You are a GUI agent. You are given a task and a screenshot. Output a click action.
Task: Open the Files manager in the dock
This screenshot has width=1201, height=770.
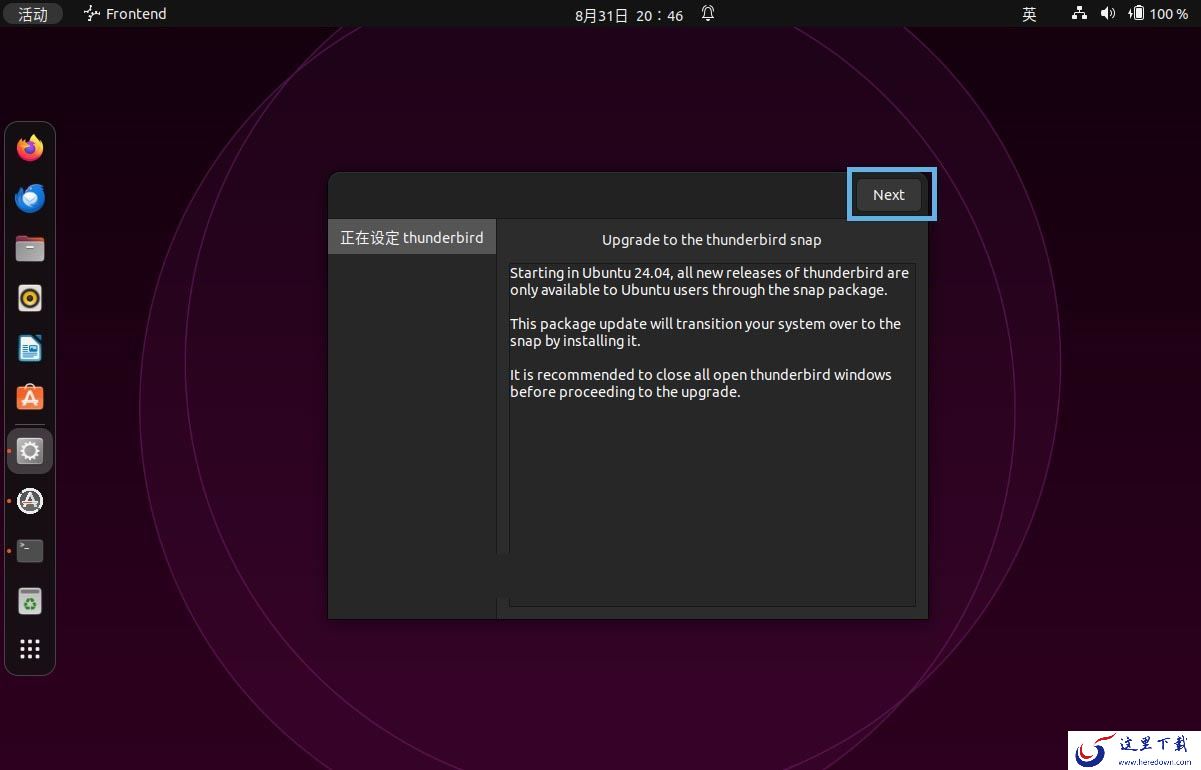[x=30, y=248]
